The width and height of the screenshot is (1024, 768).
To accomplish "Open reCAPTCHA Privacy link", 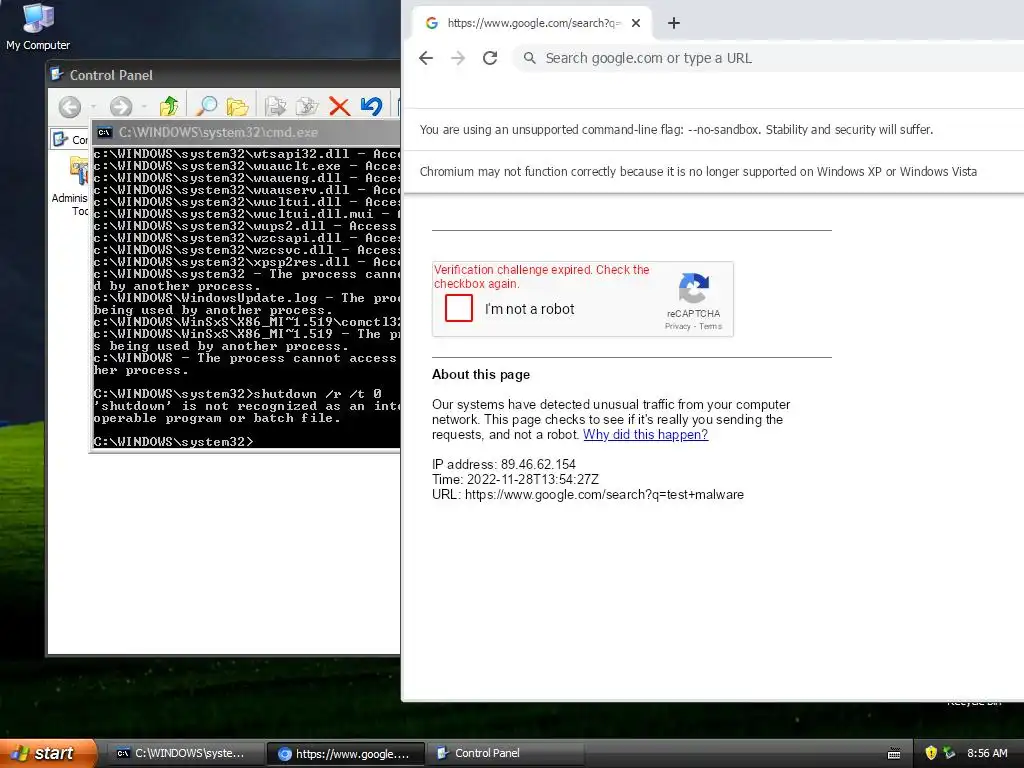I will click(677, 327).
